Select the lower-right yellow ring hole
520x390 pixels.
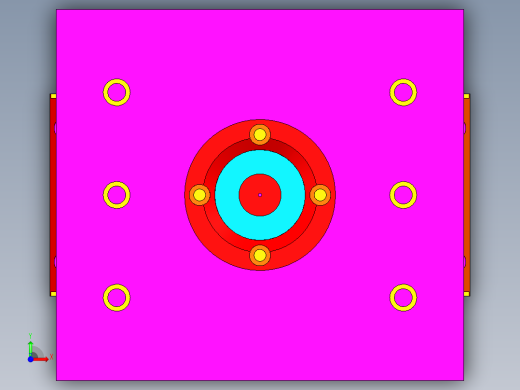tap(403, 298)
